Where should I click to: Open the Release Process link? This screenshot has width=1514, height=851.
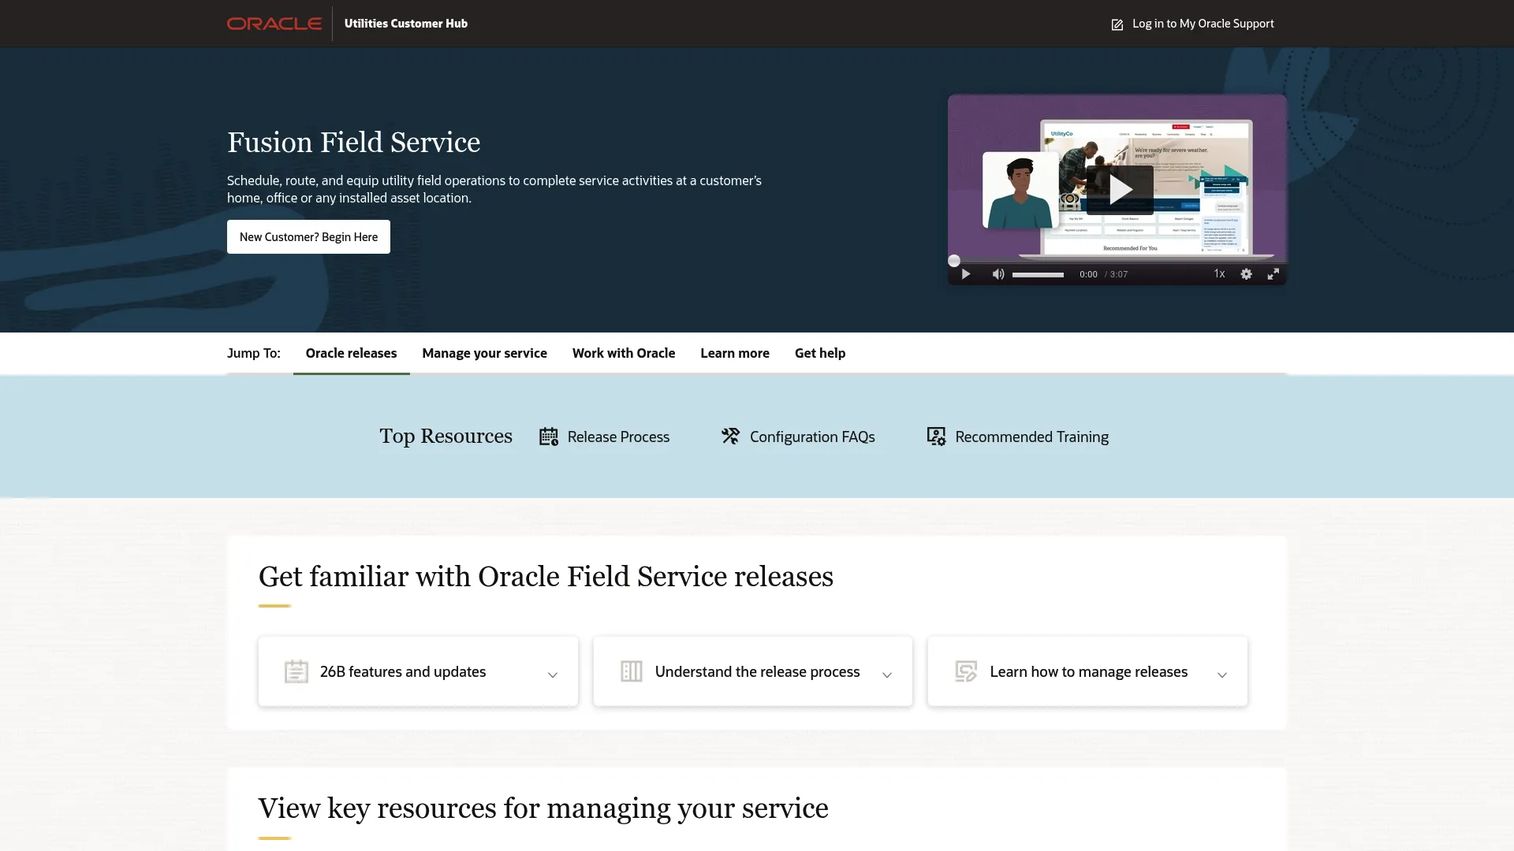(x=618, y=437)
